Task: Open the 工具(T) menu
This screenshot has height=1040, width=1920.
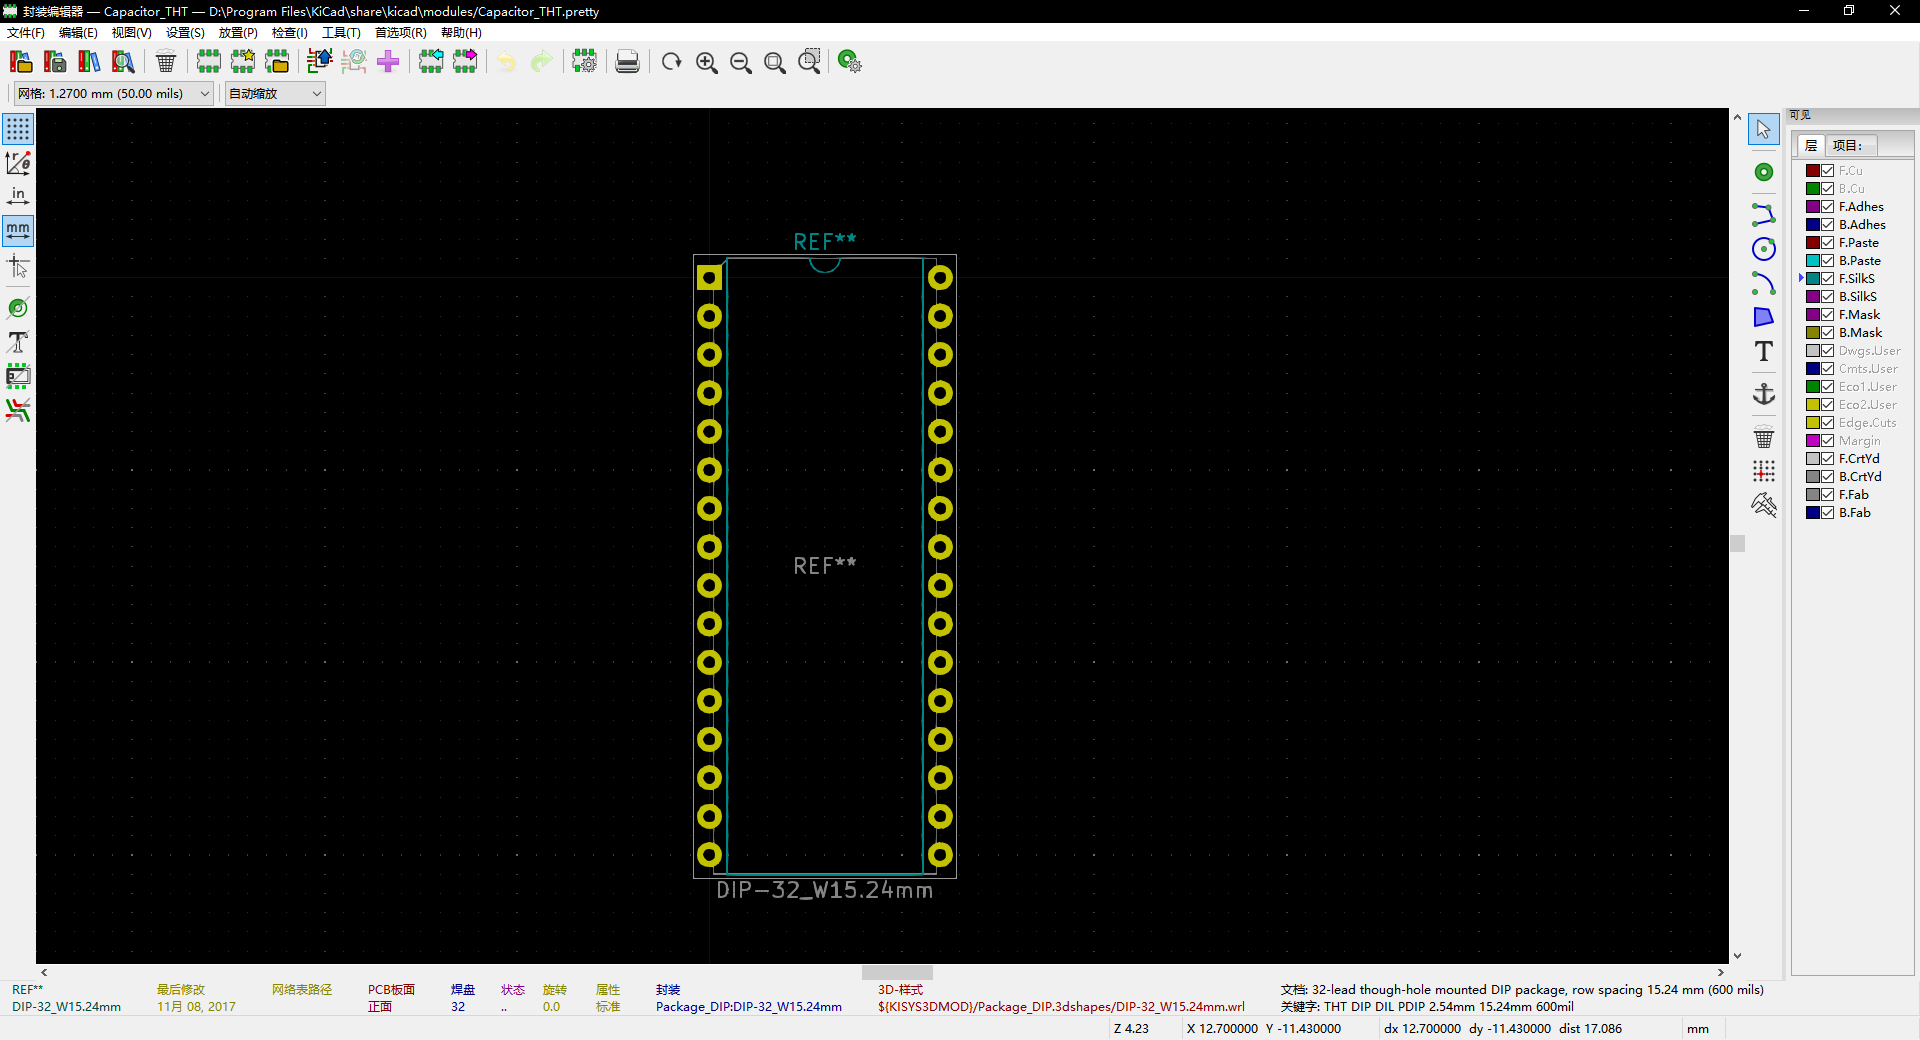Action: pos(341,33)
